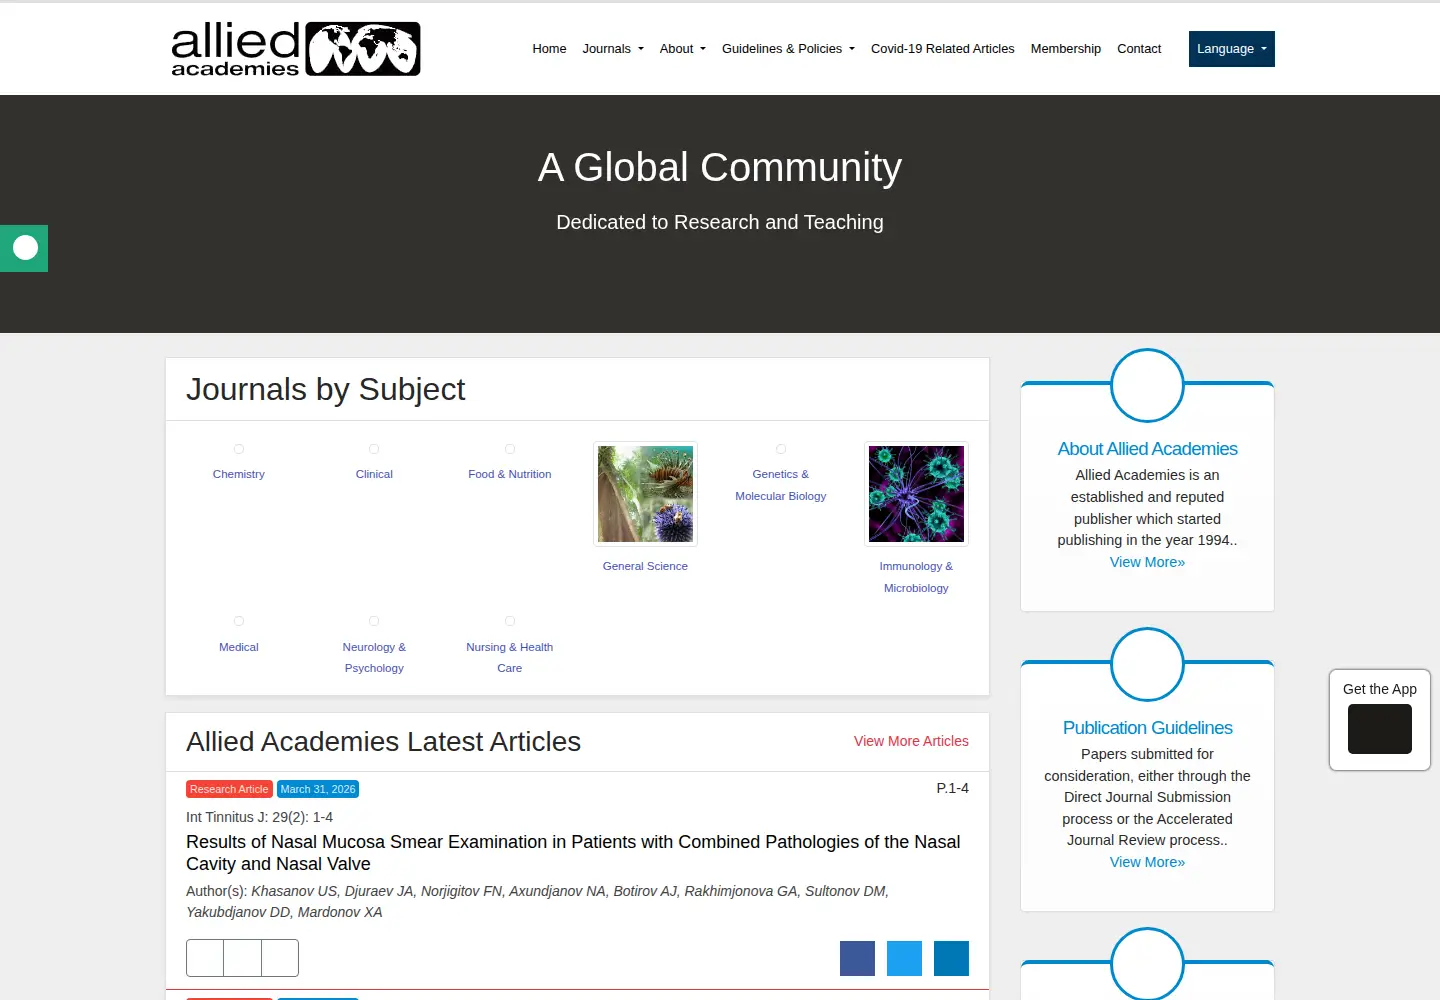Click the red Research Article badge

coord(229,789)
